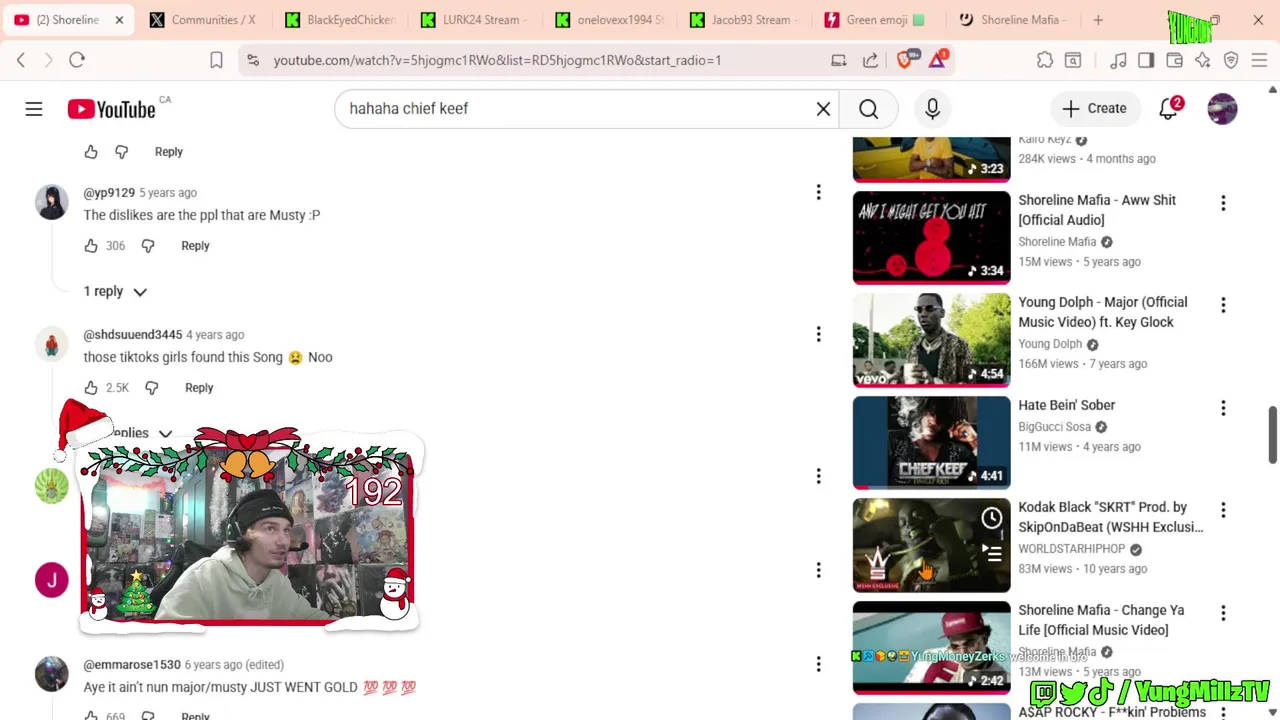Open more actions for Kodak Black SKRT
This screenshot has height=720, width=1280.
point(1222,510)
